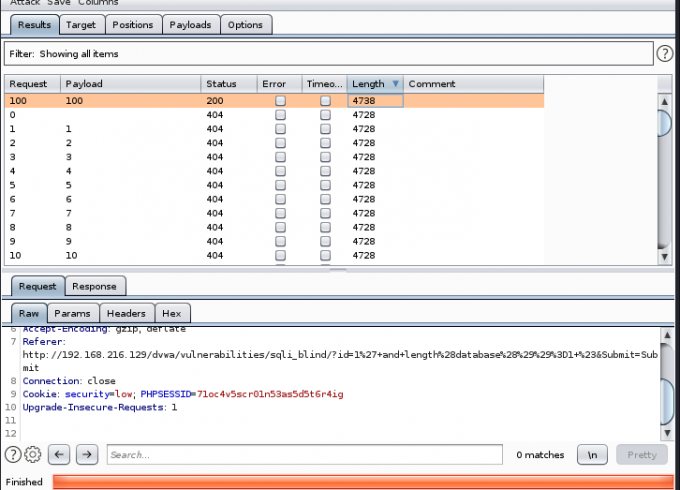Click the Pretty button
680x490 pixels.
pos(642,454)
